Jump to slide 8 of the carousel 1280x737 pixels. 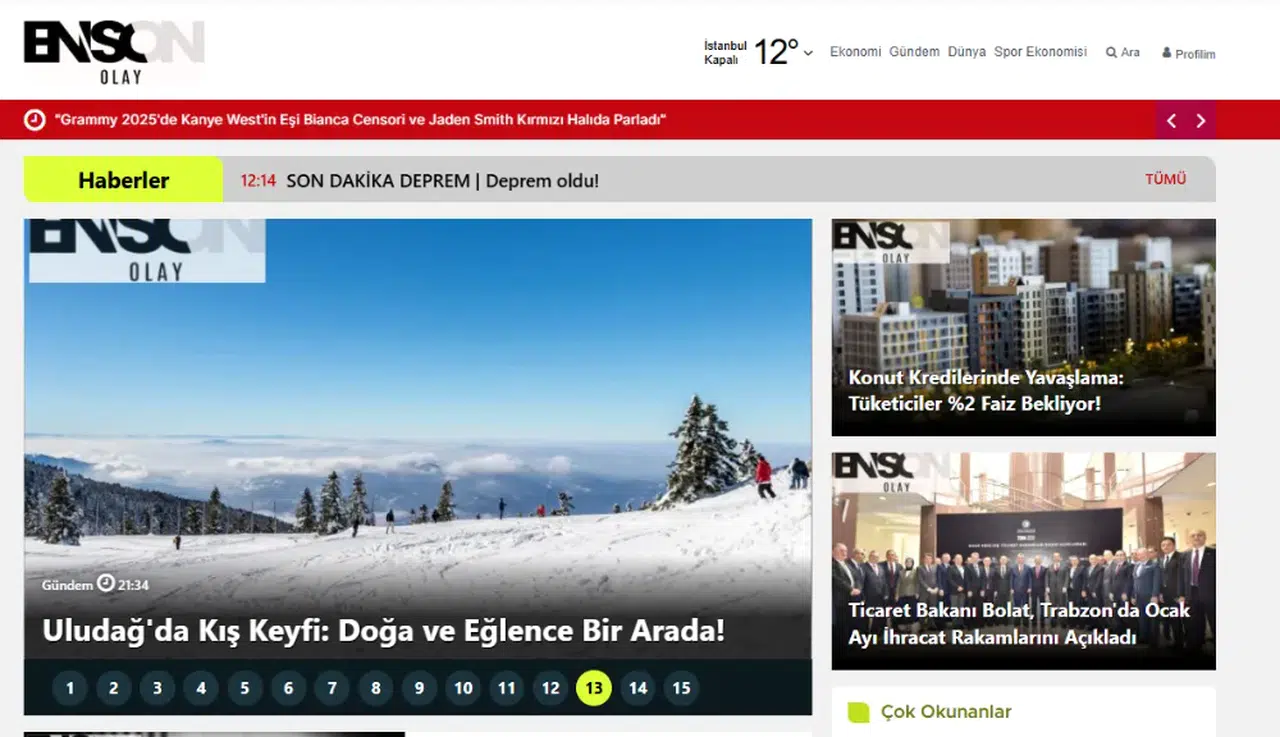click(x=376, y=688)
